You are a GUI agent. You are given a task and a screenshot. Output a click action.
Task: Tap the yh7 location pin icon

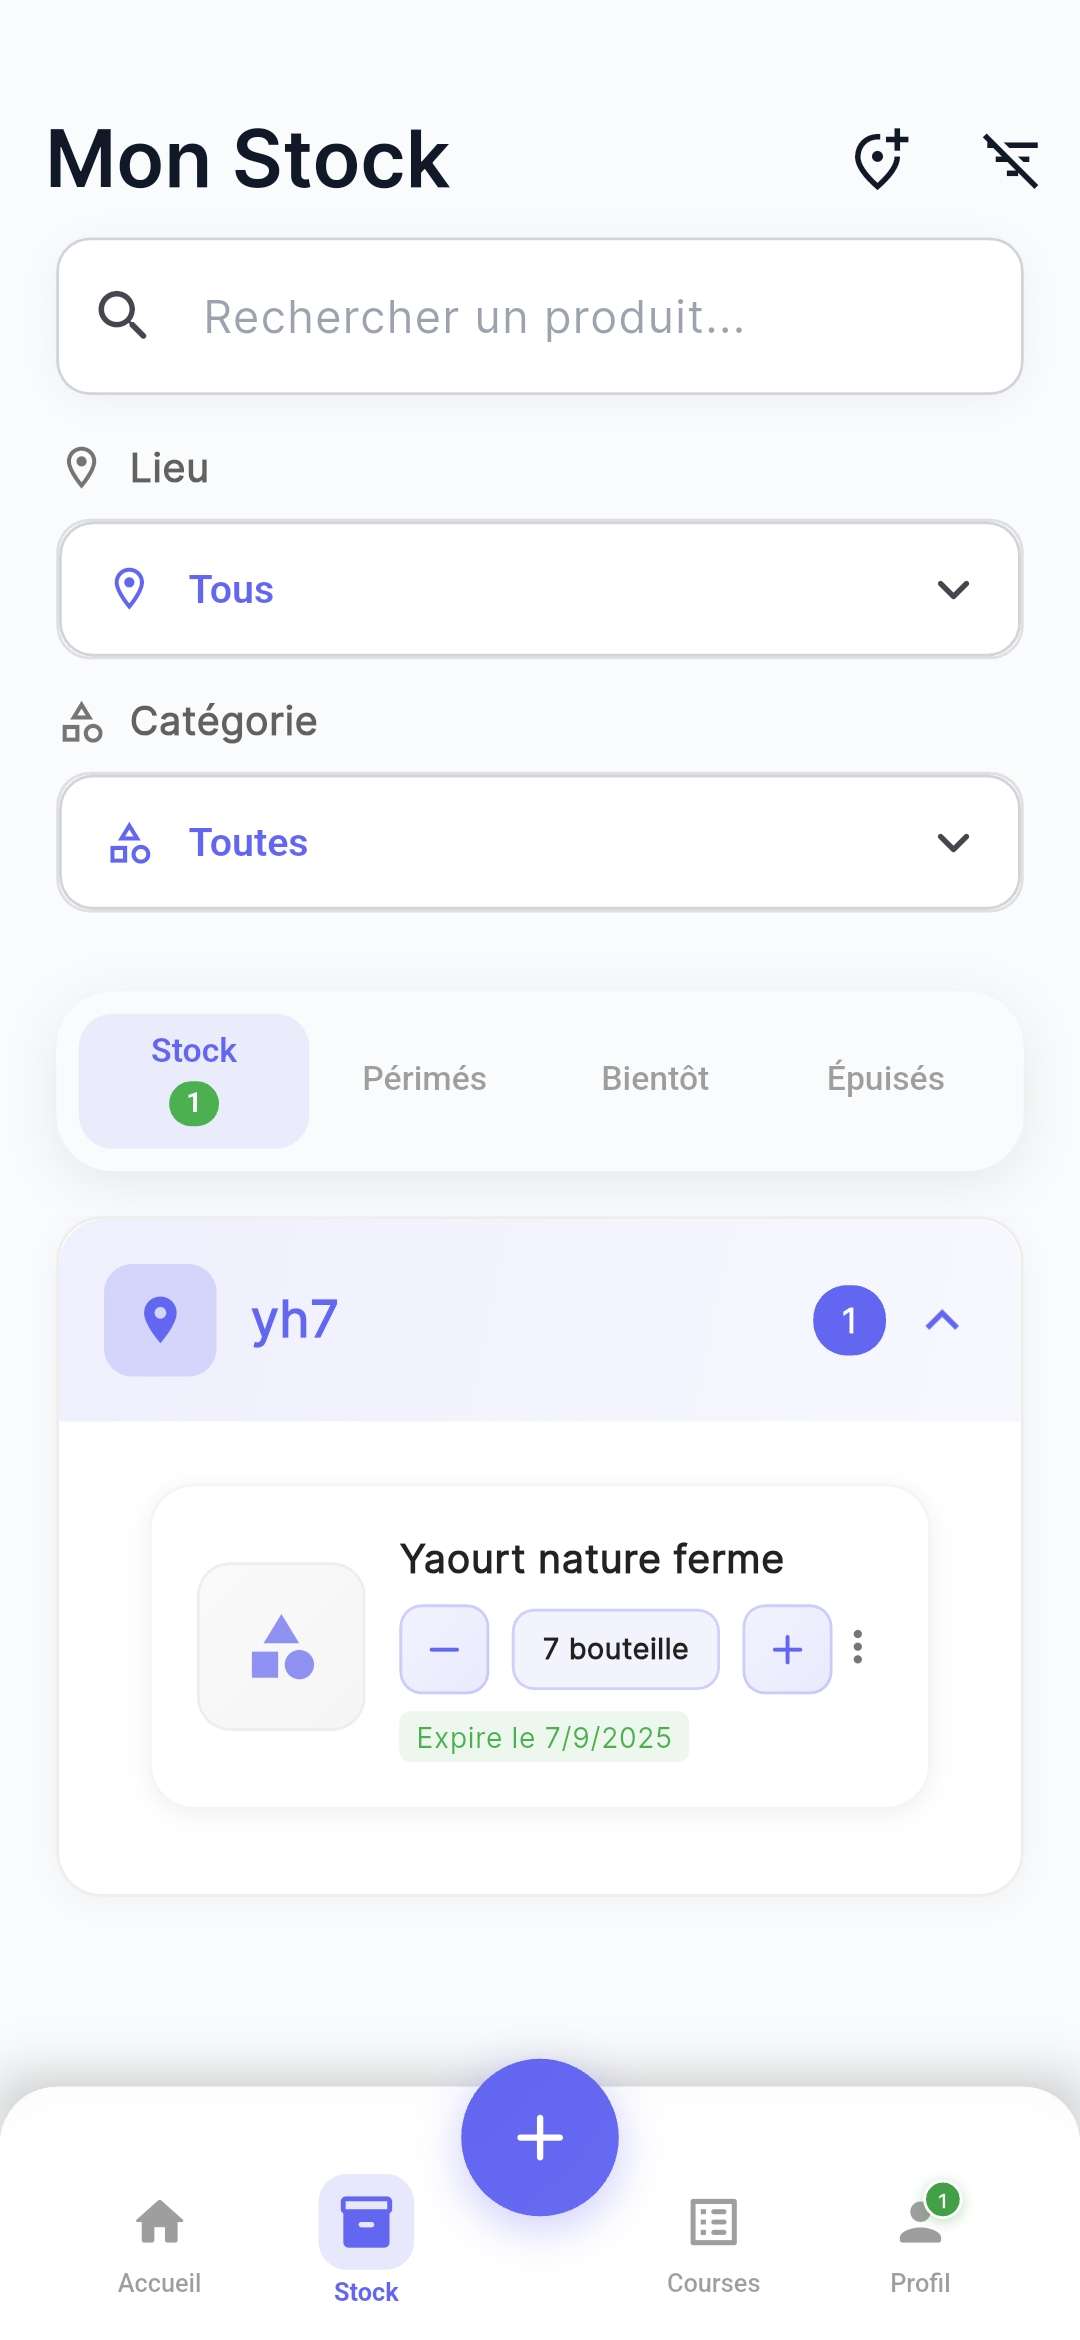[x=160, y=1320]
